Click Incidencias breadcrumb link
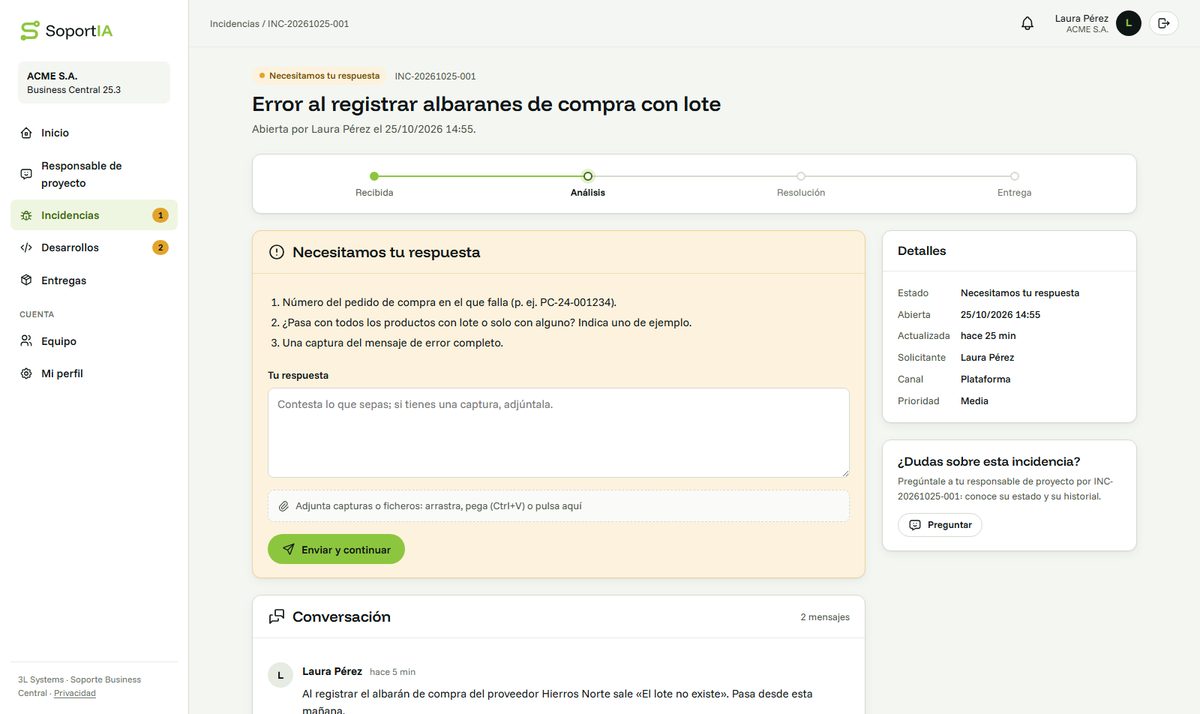This screenshot has width=1200, height=714. (234, 23)
